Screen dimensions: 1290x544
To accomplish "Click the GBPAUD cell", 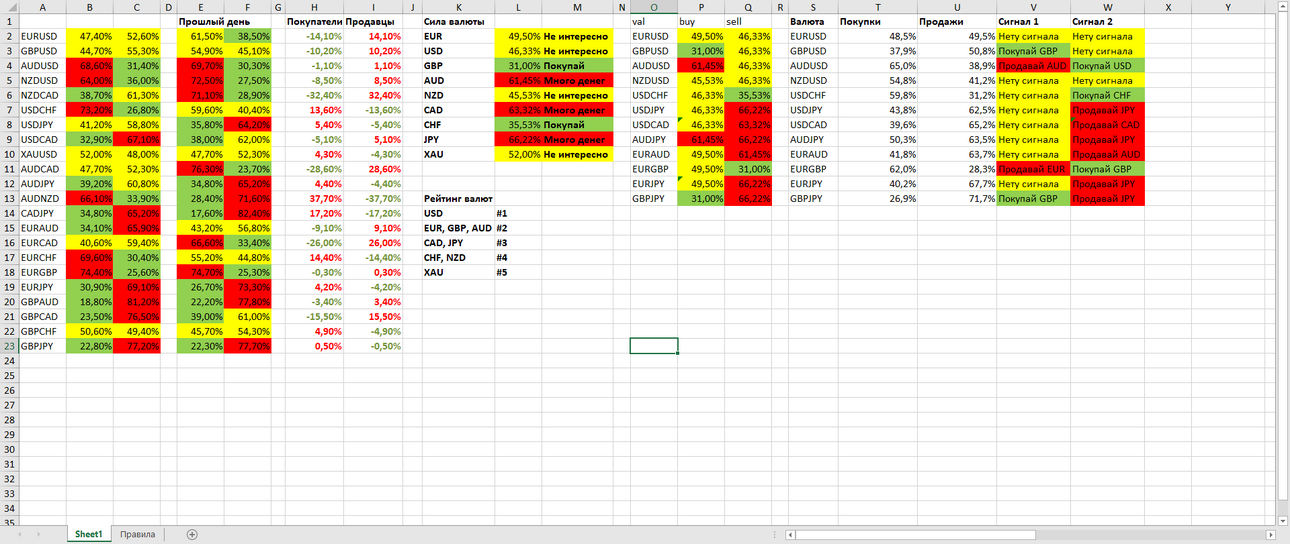I will point(43,302).
